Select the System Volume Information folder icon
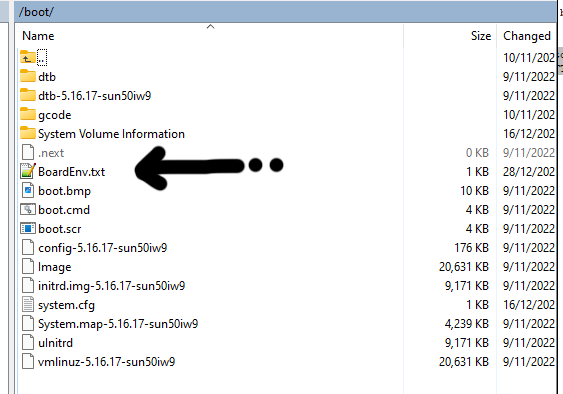This screenshot has width=563, height=394. (28, 134)
